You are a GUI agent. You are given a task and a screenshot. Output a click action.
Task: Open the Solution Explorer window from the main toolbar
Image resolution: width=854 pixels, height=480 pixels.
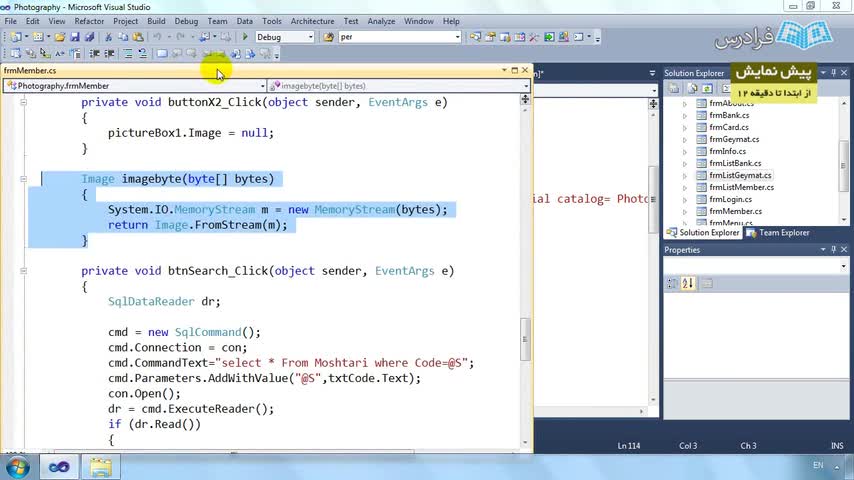[x=475, y=37]
